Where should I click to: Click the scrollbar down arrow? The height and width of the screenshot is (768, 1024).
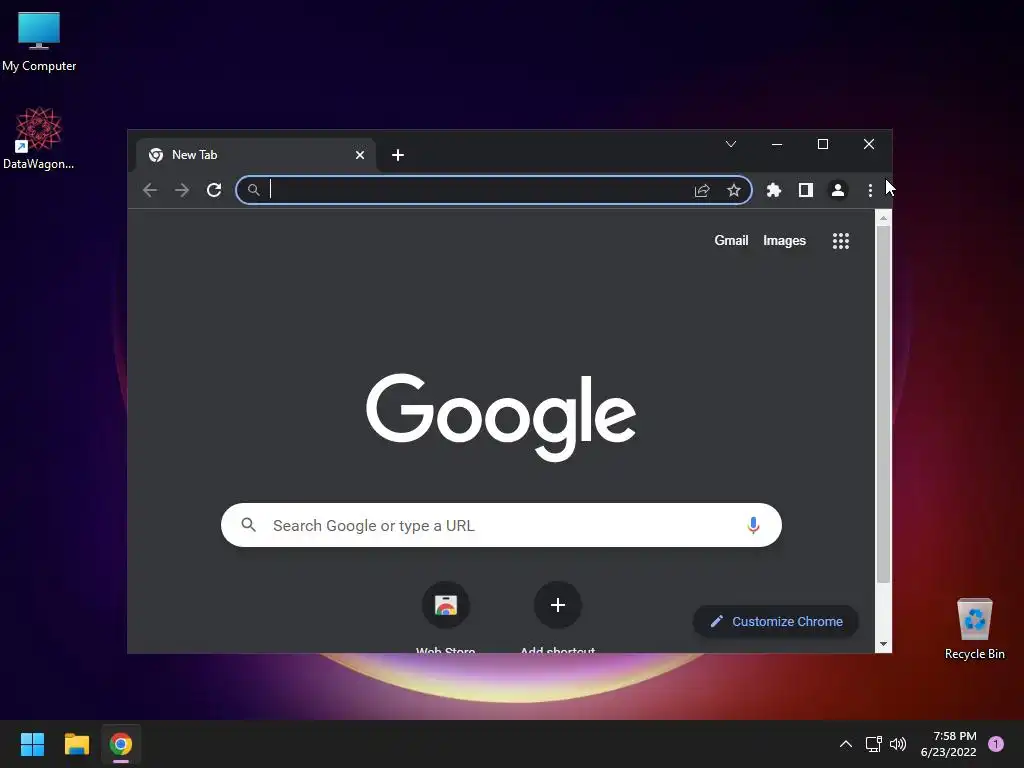(x=883, y=644)
